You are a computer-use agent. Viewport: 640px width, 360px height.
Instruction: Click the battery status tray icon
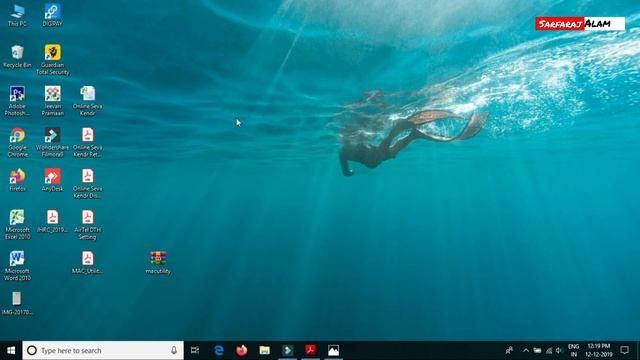coord(537,350)
